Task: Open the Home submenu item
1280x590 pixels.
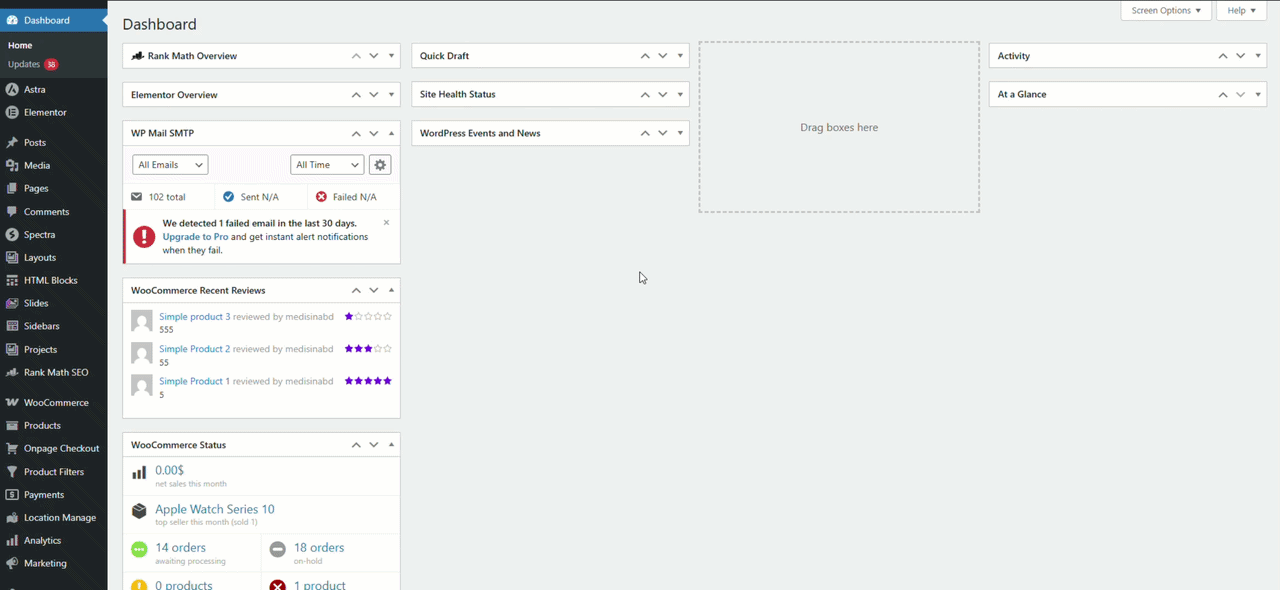Action: click(20, 45)
